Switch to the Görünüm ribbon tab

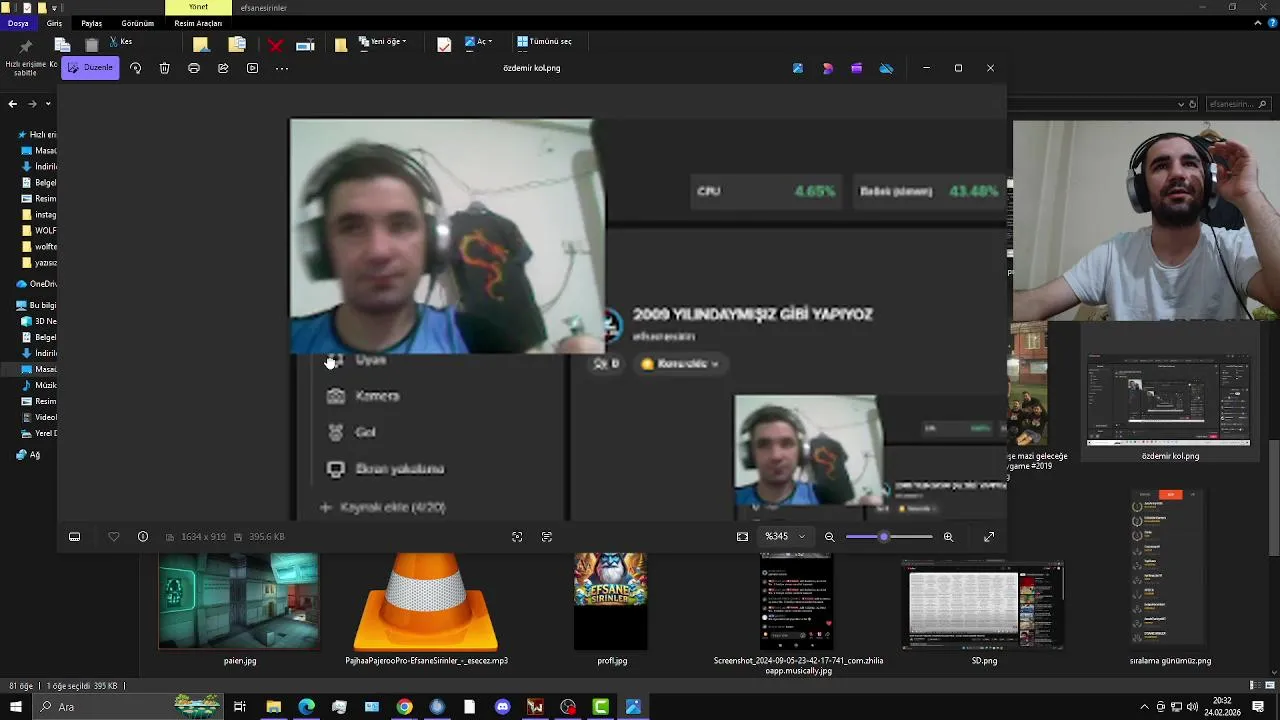[137, 23]
